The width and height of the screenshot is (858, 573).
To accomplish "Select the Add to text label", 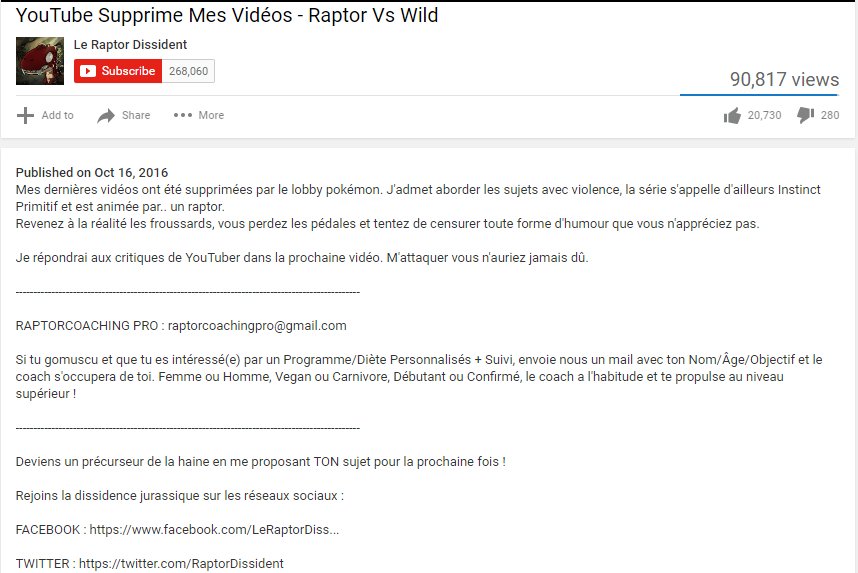I will click(x=57, y=116).
